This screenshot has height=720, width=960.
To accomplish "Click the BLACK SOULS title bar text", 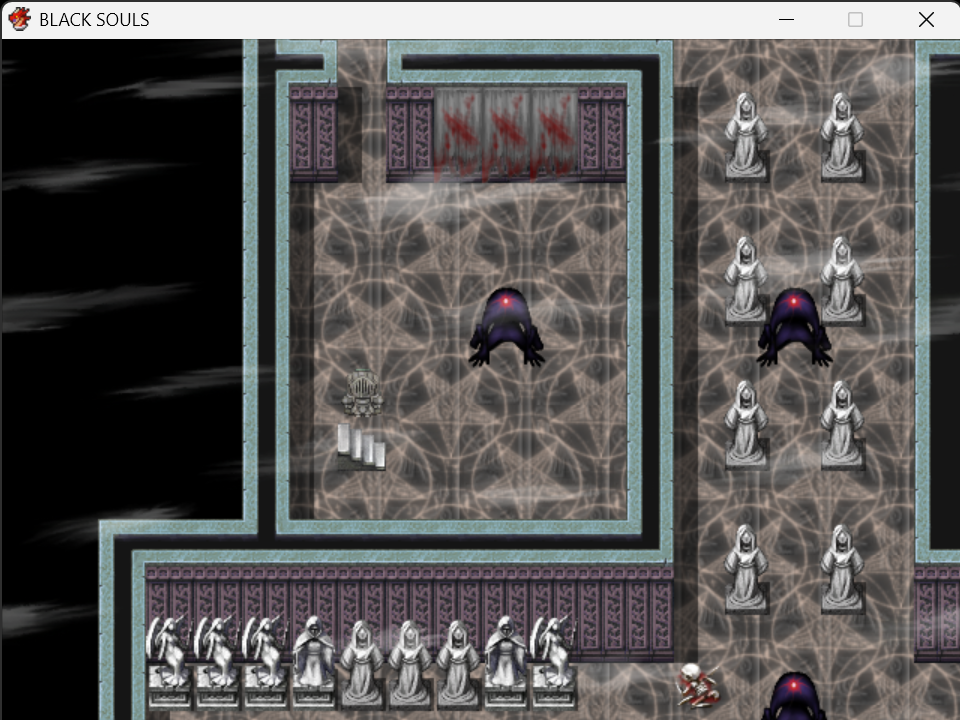I will point(94,20).
